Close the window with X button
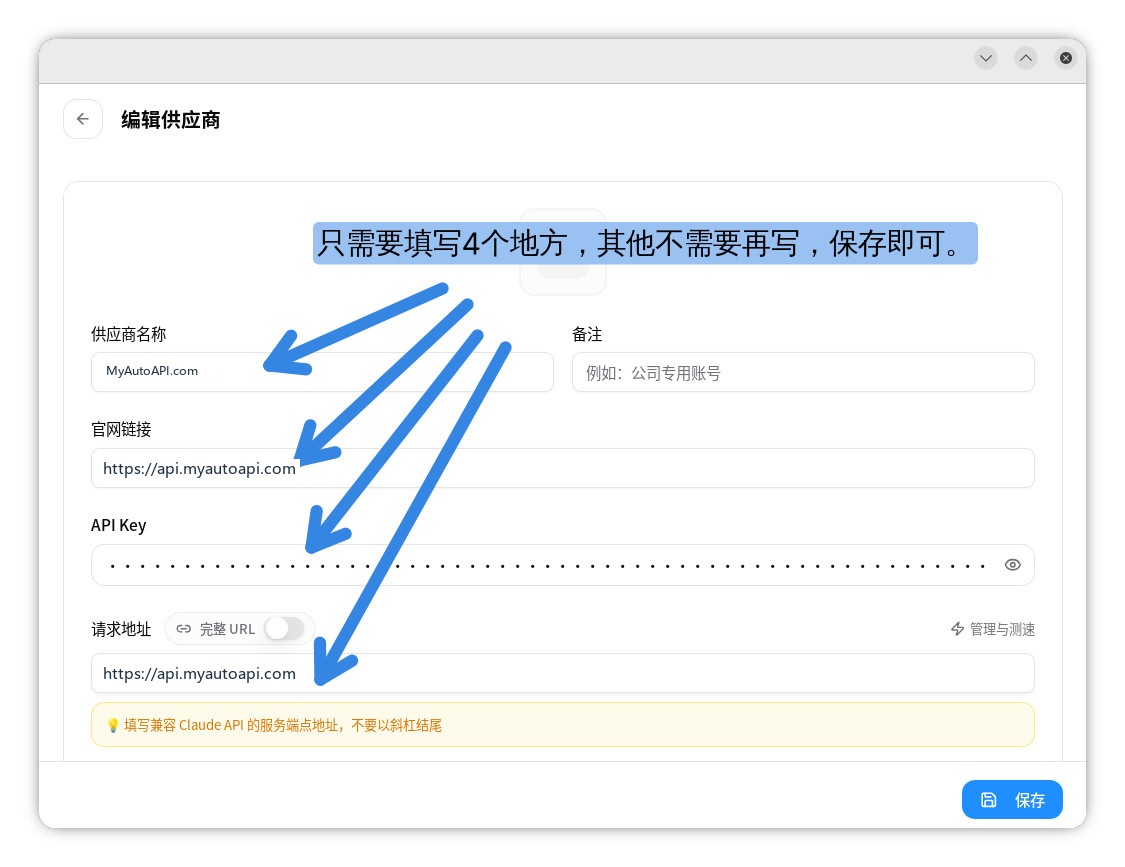 coord(1066,58)
